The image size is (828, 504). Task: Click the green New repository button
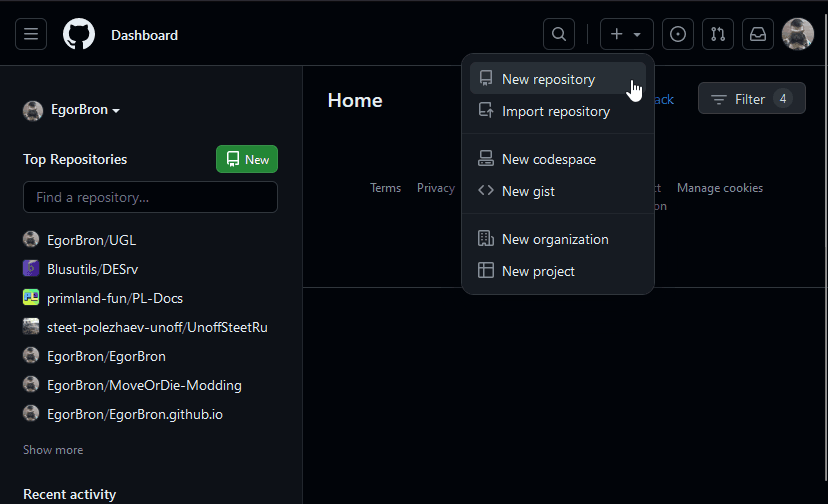247,159
